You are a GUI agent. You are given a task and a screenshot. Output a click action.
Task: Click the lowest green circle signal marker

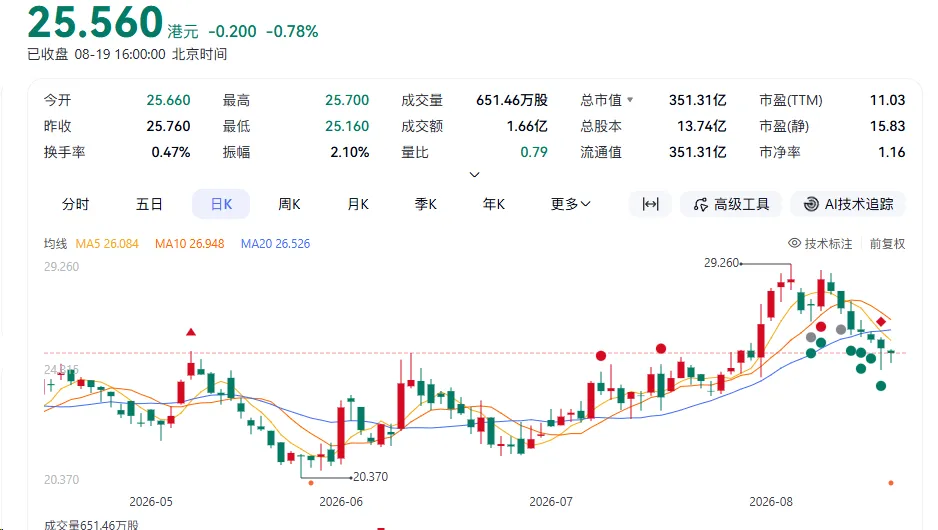point(881,386)
